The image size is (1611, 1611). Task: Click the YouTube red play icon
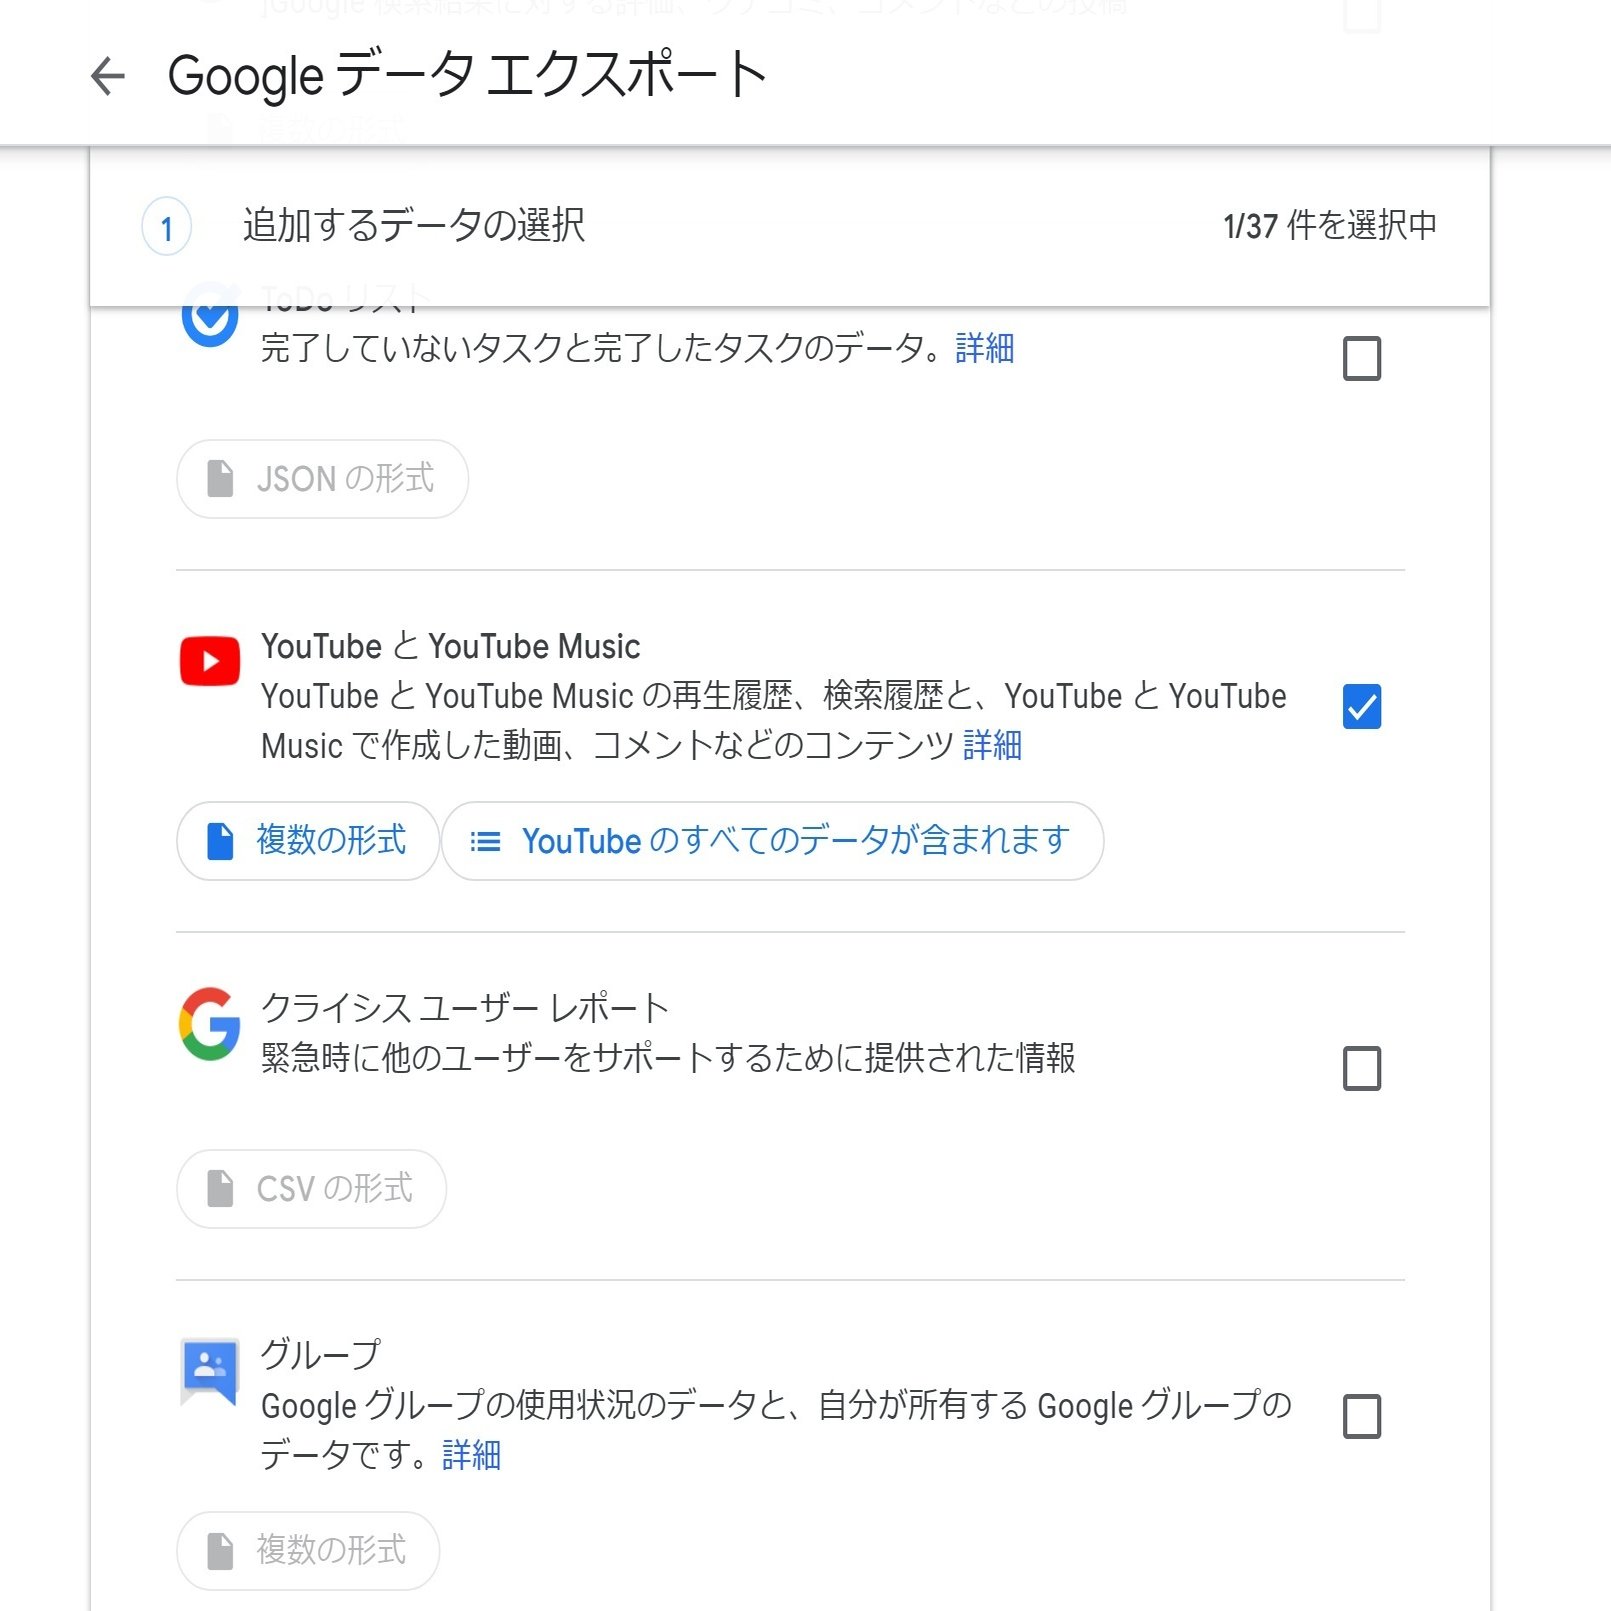coord(210,661)
